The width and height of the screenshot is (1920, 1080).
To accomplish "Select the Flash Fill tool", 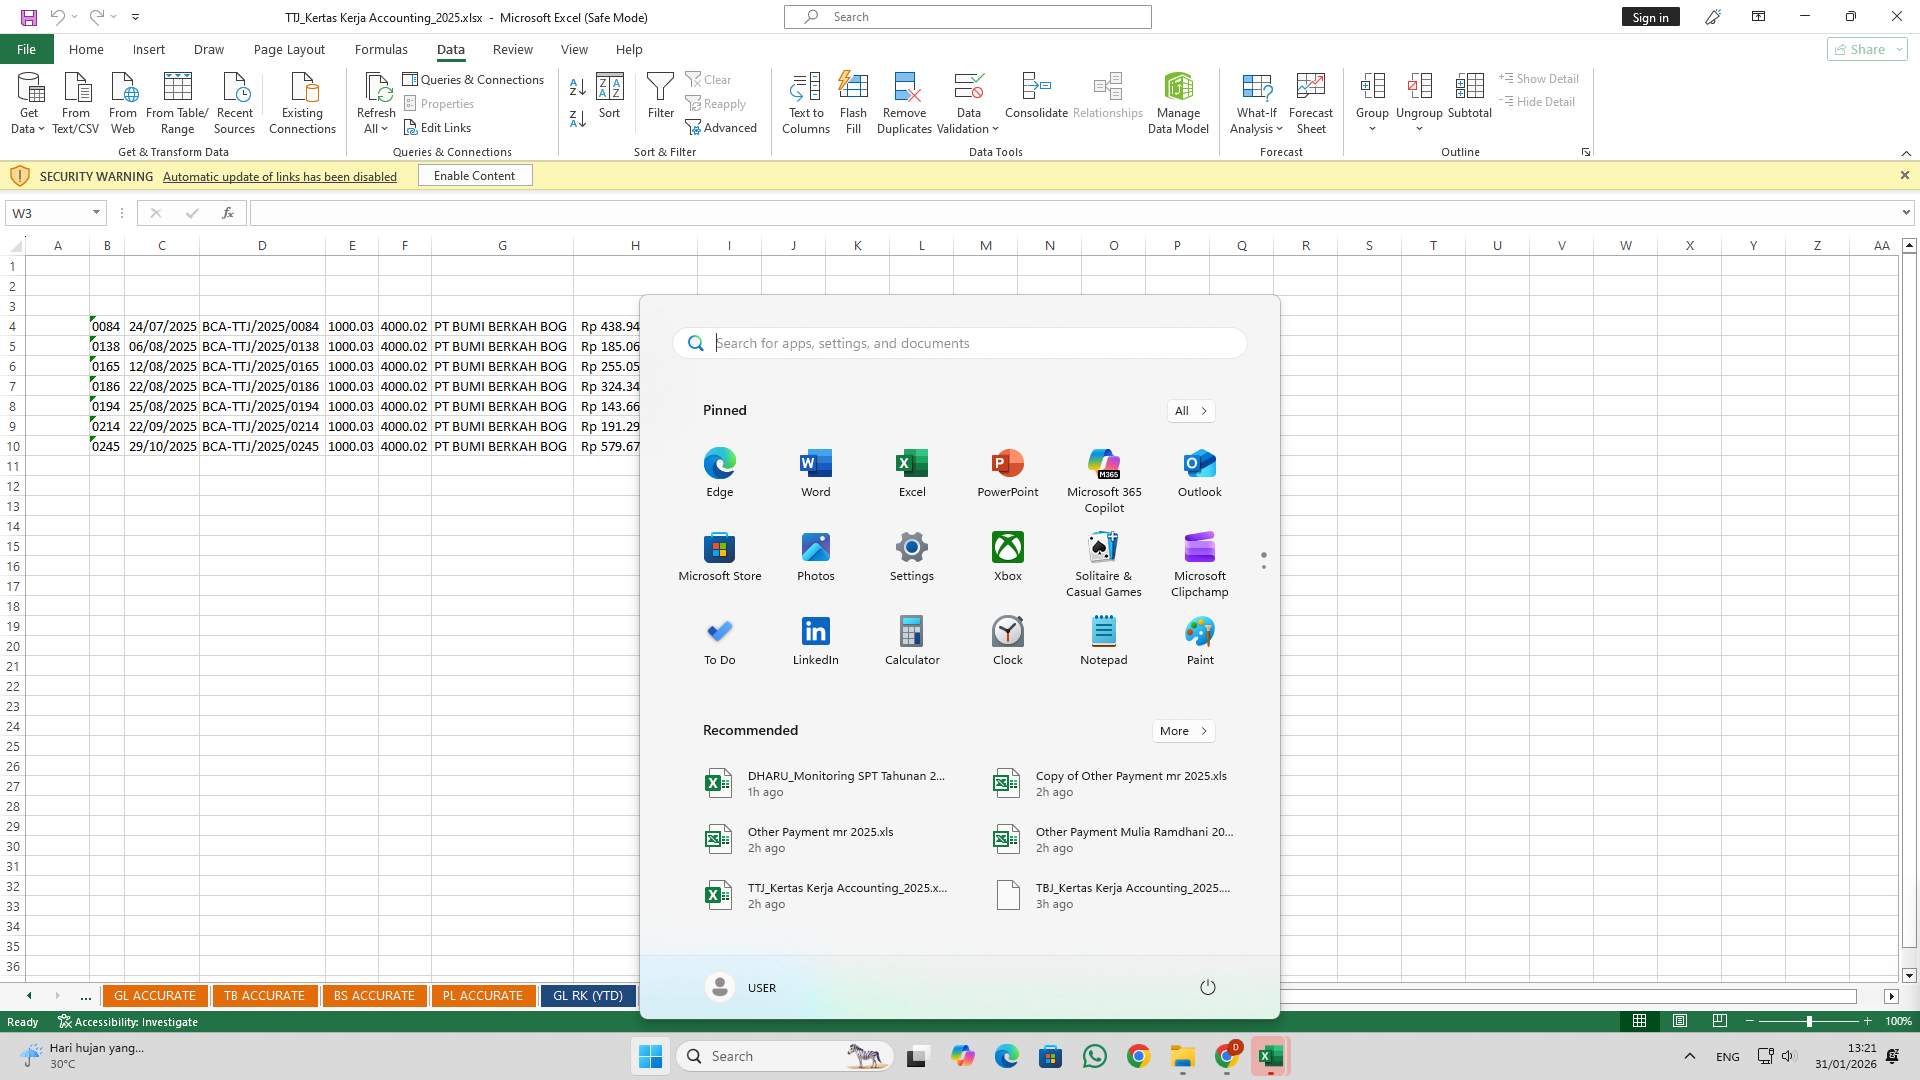I will pyautogui.click(x=853, y=100).
